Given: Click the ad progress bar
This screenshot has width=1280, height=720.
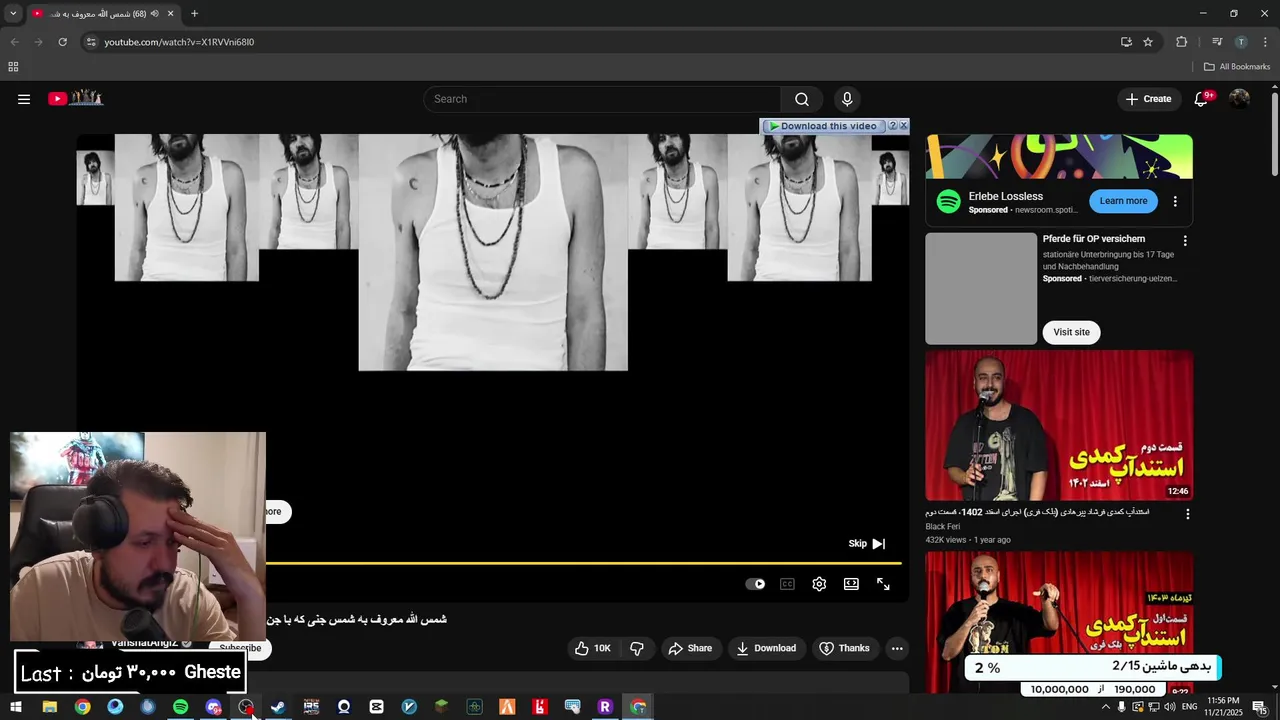Looking at the screenshot, I should click(583, 563).
